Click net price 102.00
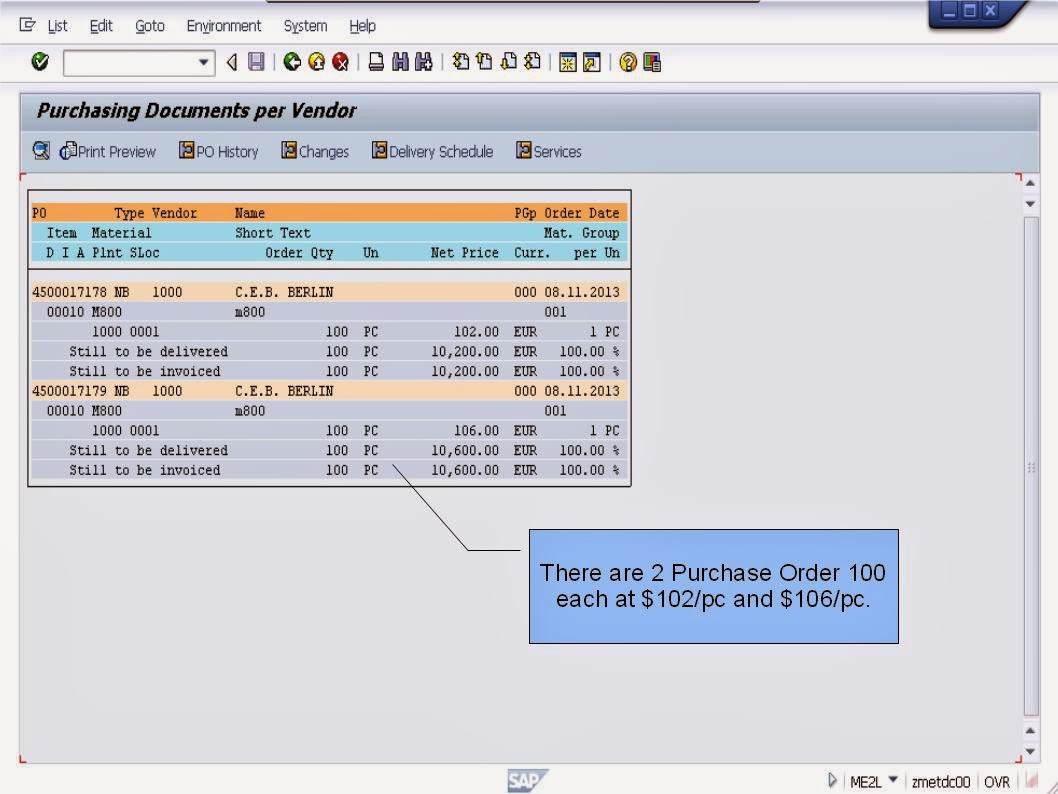This screenshot has width=1058, height=794. [x=476, y=332]
